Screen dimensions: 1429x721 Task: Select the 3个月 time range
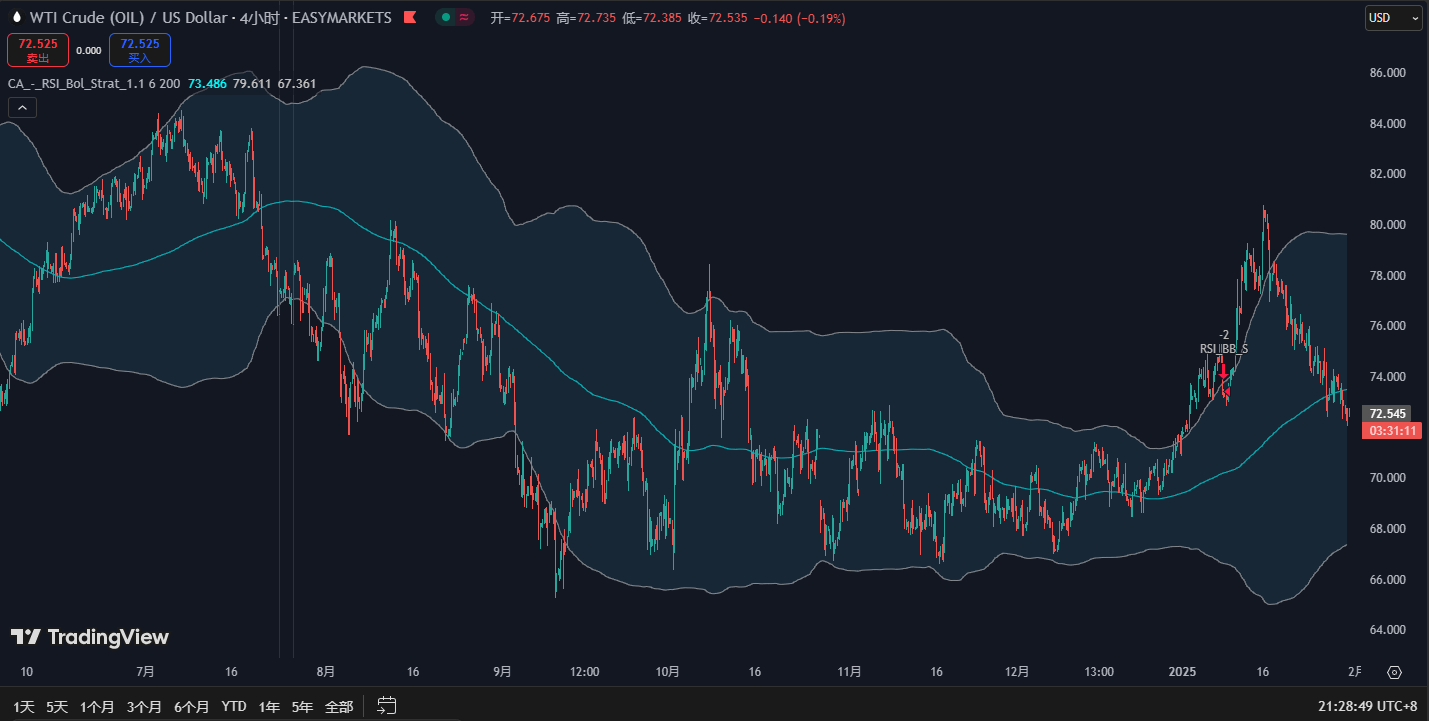click(x=145, y=707)
